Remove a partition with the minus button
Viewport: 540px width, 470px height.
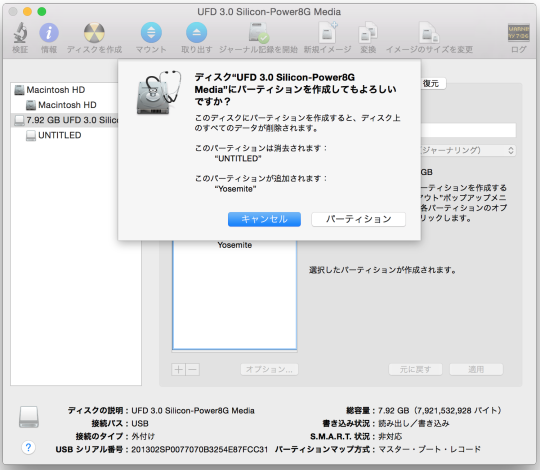193,369
